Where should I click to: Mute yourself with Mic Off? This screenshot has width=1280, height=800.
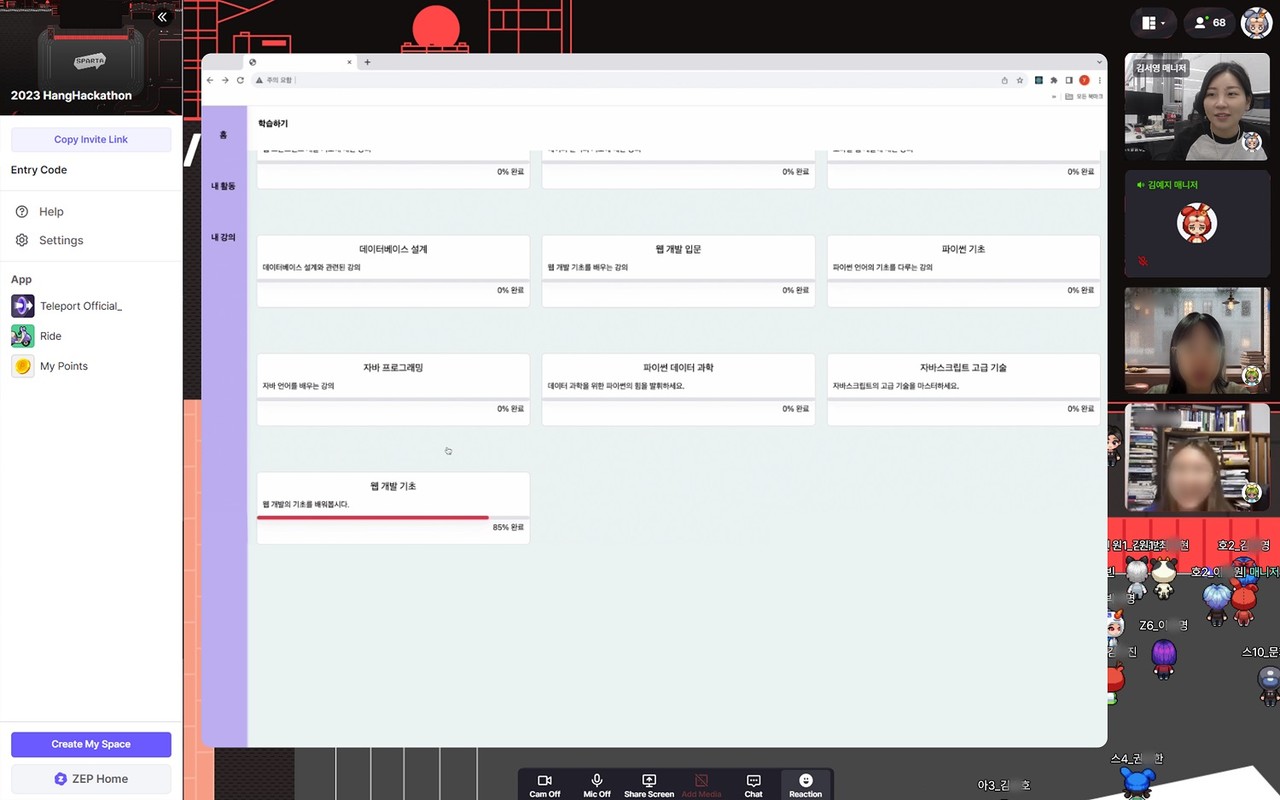[x=596, y=784]
